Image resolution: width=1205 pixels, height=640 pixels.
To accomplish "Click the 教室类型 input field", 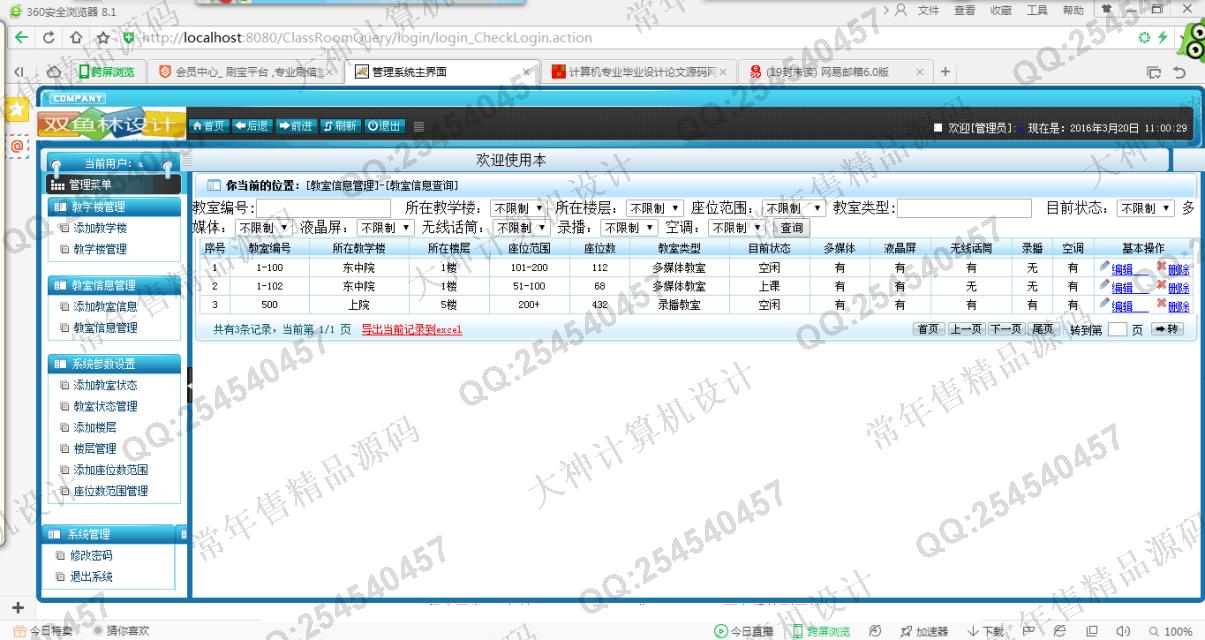I will [x=964, y=208].
